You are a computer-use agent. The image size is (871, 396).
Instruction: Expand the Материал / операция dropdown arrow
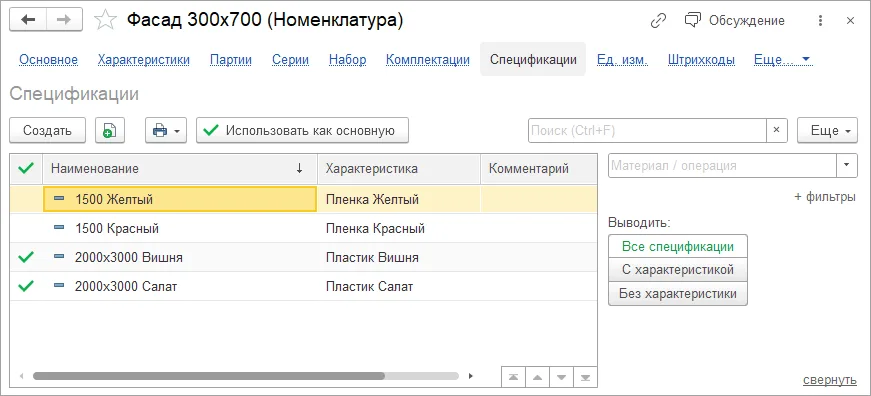pyautogui.click(x=847, y=166)
